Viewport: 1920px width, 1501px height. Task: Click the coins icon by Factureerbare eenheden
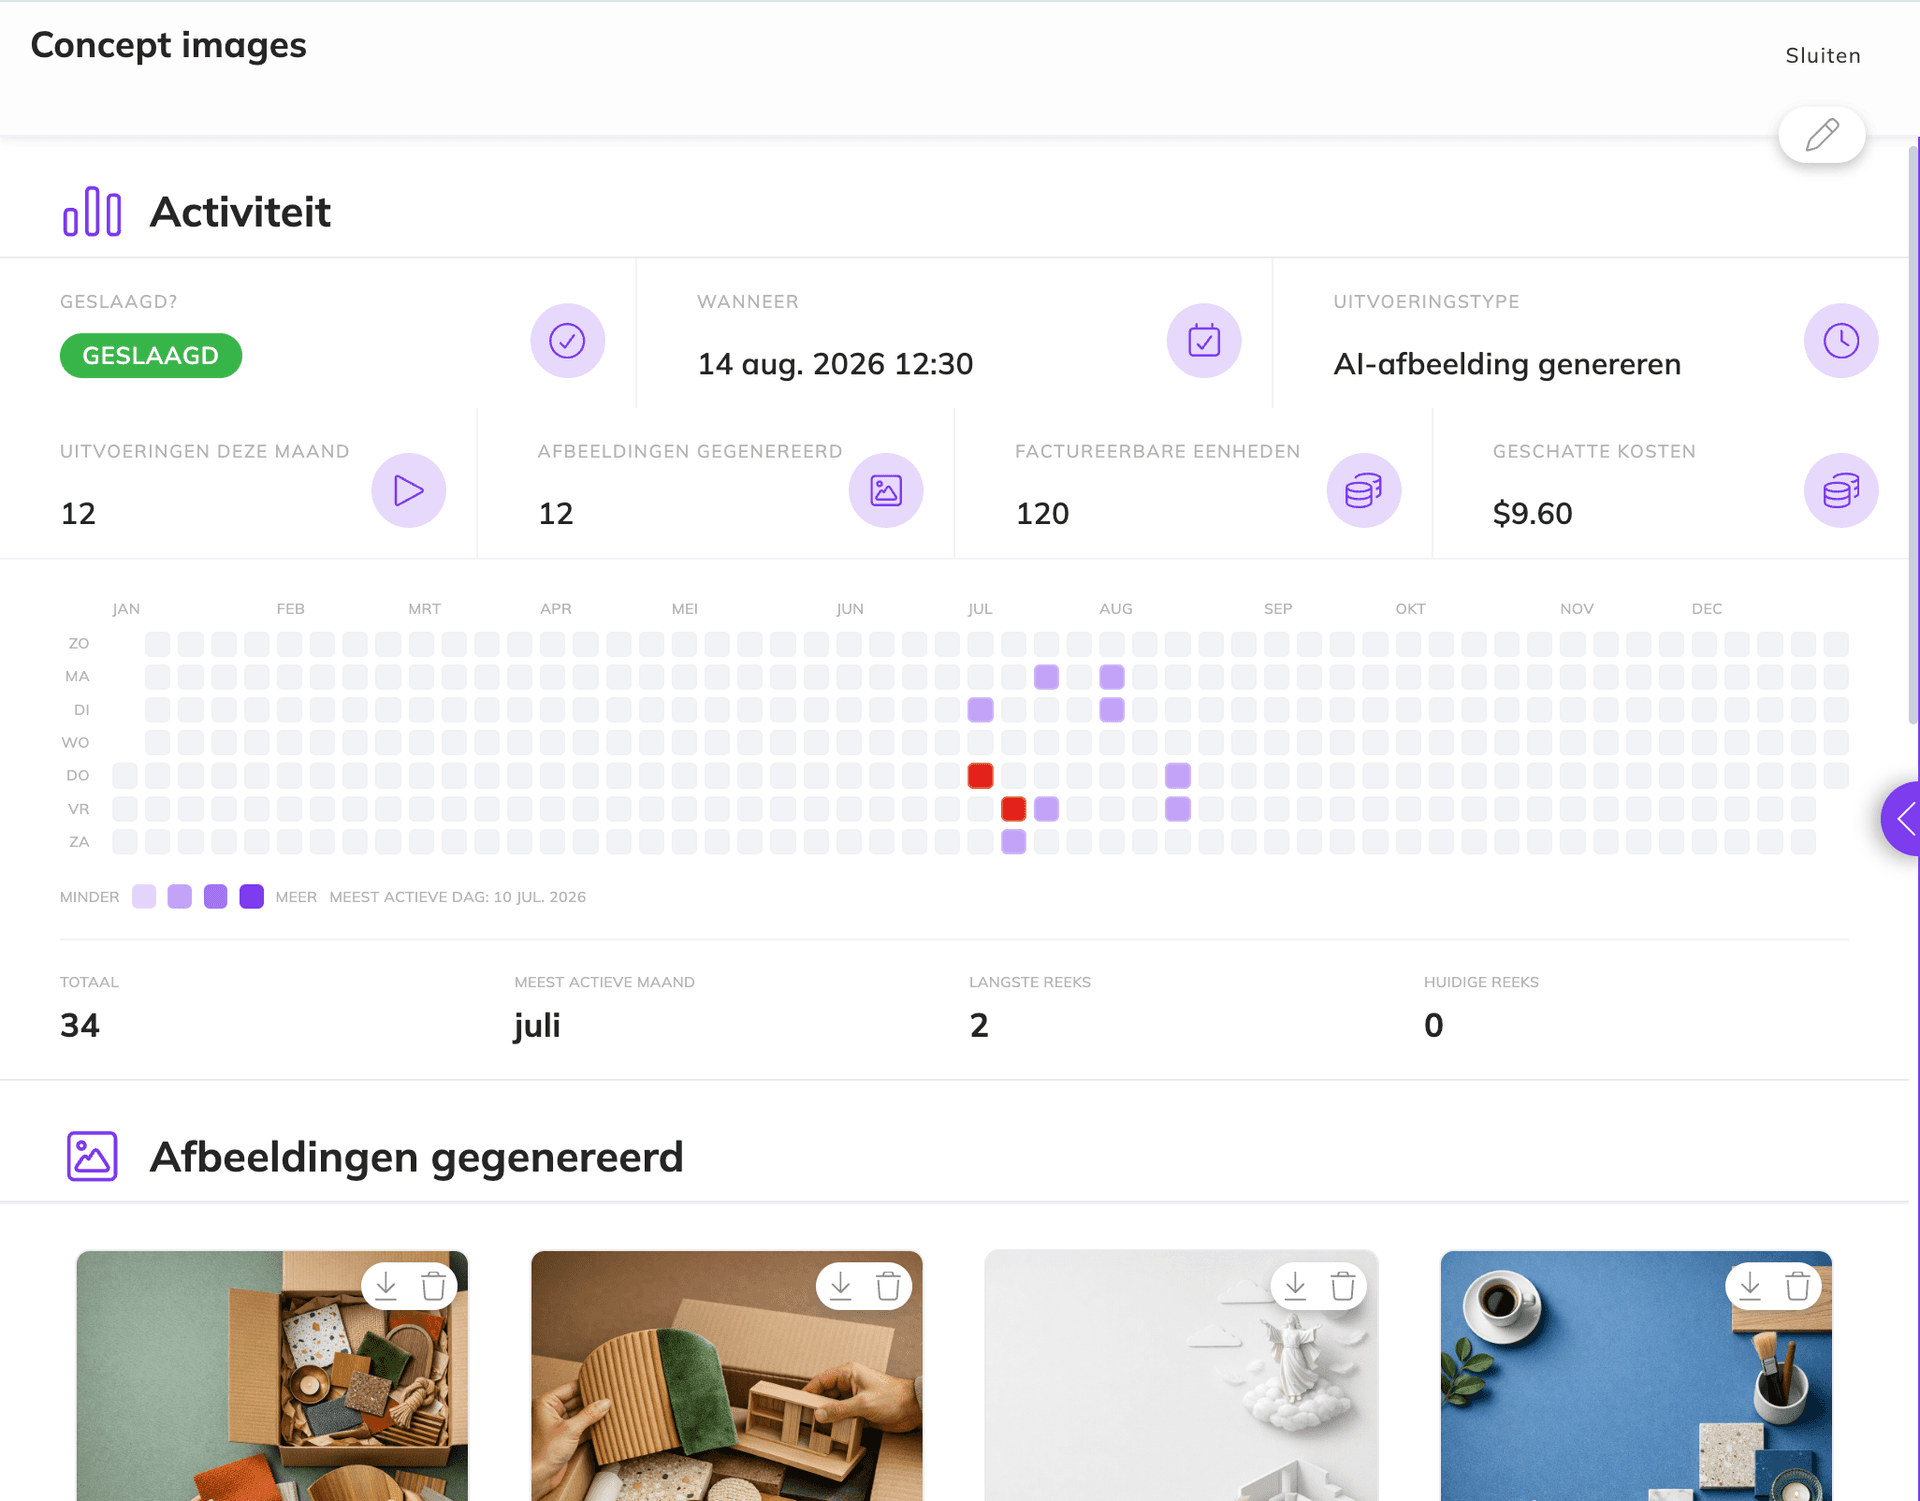pyautogui.click(x=1364, y=491)
